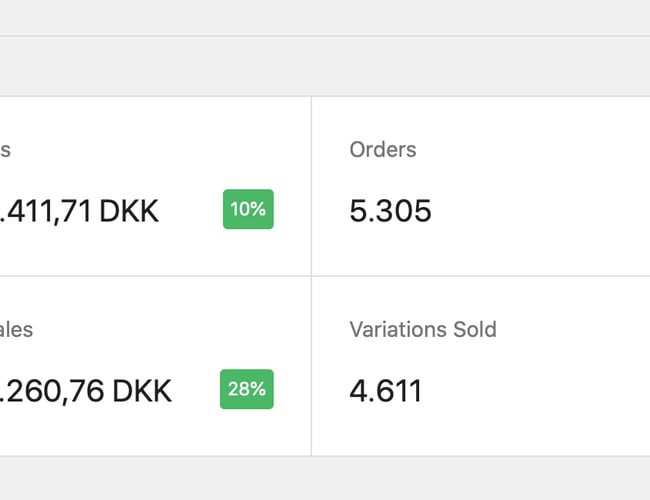Click the green 10% change badge
Screen dimensions: 650x500
pyautogui.click(x=248, y=210)
